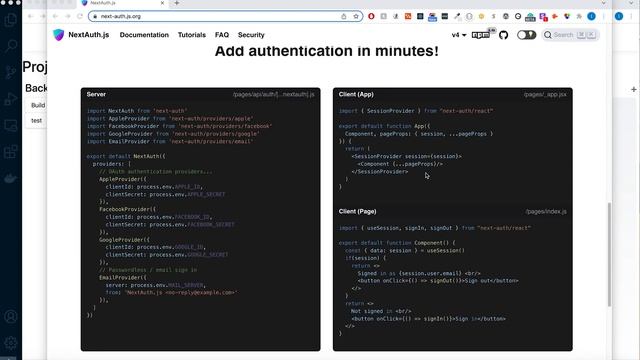
Task: Click the Client (App) code block heading
Action: [x=356, y=94]
